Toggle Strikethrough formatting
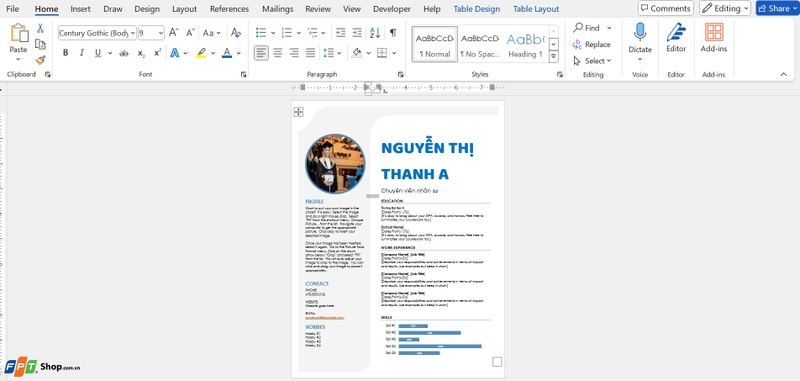800x381 pixels. click(x=123, y=53)
